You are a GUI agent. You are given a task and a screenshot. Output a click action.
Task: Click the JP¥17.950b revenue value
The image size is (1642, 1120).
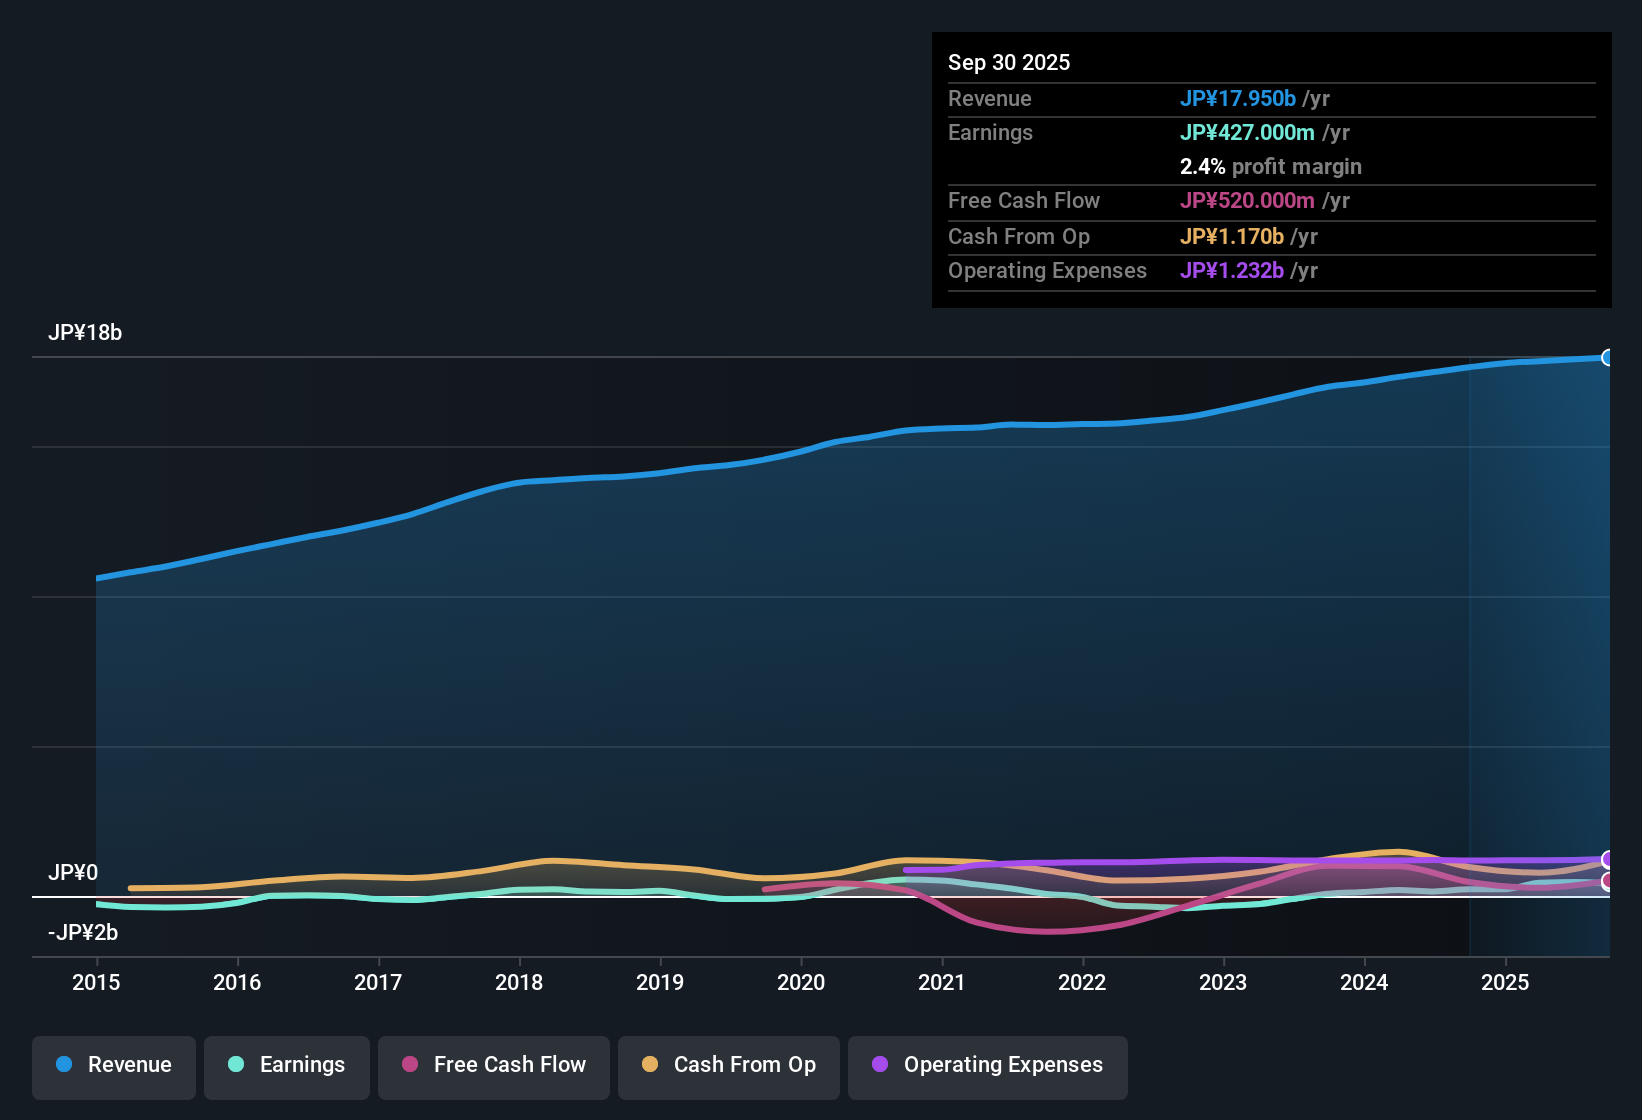1238,98
